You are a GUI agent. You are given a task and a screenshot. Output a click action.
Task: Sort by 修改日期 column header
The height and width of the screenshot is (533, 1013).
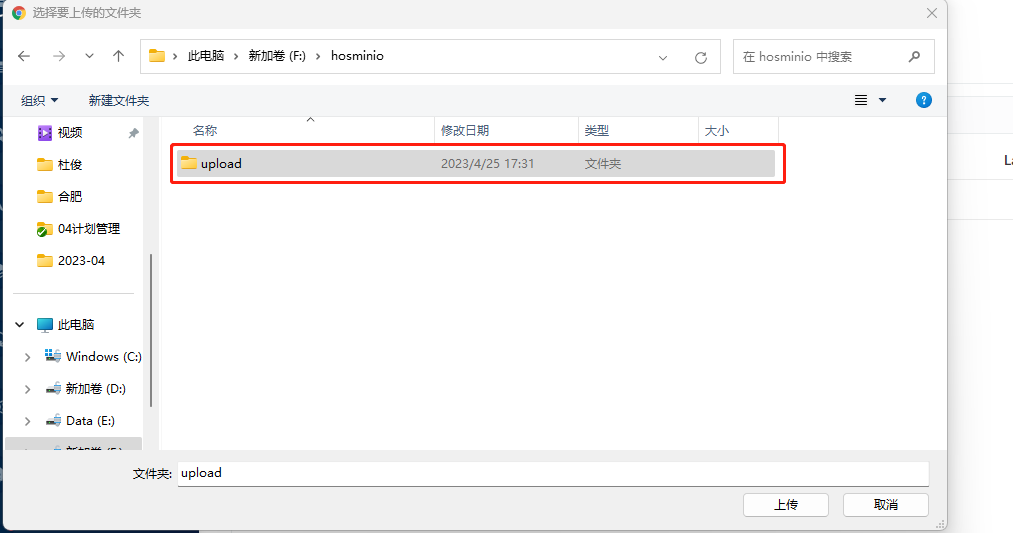click(465, 131)
